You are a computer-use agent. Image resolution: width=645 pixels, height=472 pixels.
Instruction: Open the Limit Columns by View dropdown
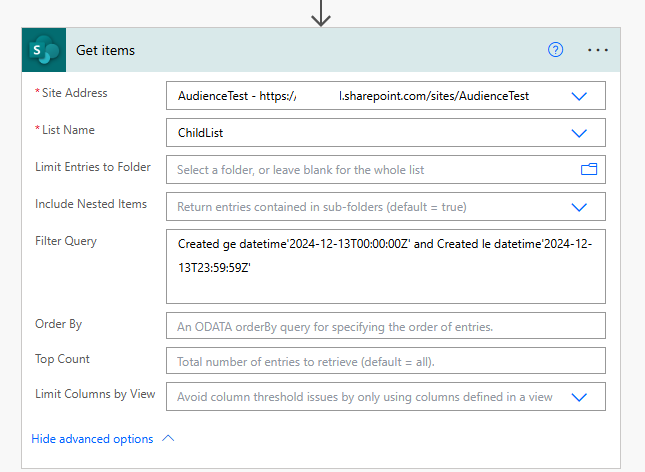pyautogui.click(x=579, y=396)
